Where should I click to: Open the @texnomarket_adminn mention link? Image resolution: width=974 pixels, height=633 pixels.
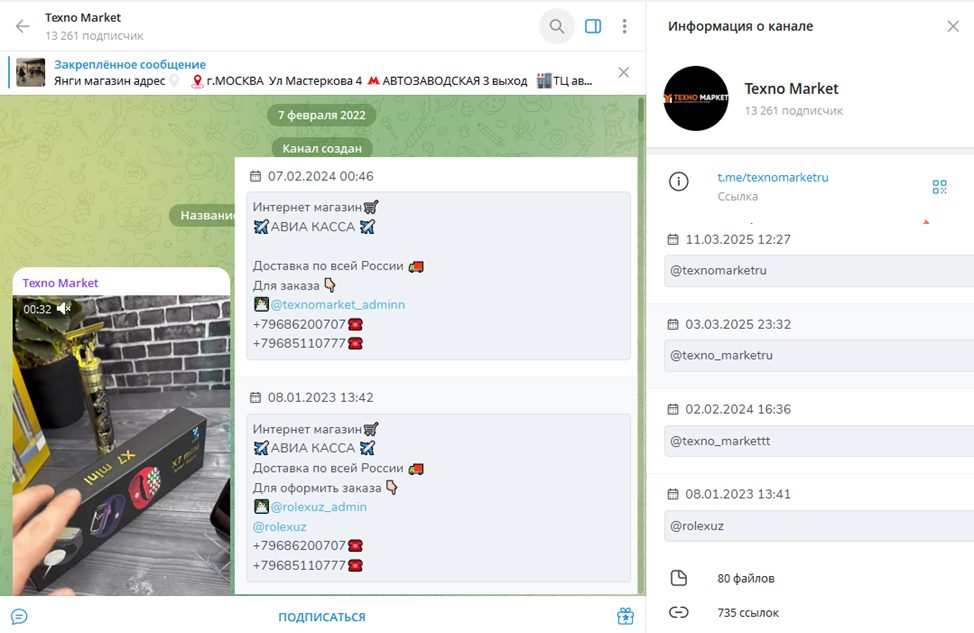tap(337, 304)
